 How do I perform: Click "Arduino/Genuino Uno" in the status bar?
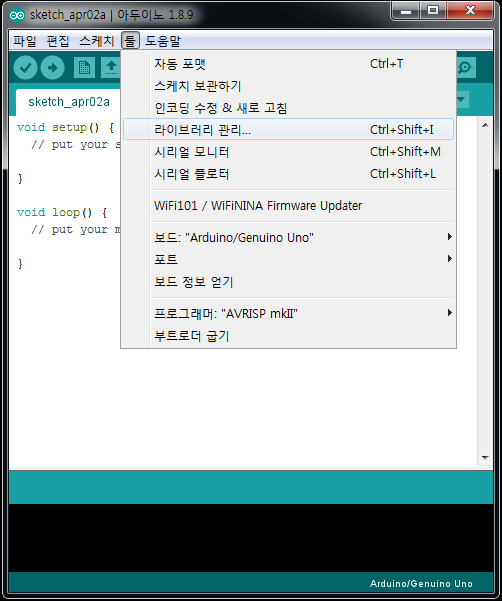[x=421, y=584]
